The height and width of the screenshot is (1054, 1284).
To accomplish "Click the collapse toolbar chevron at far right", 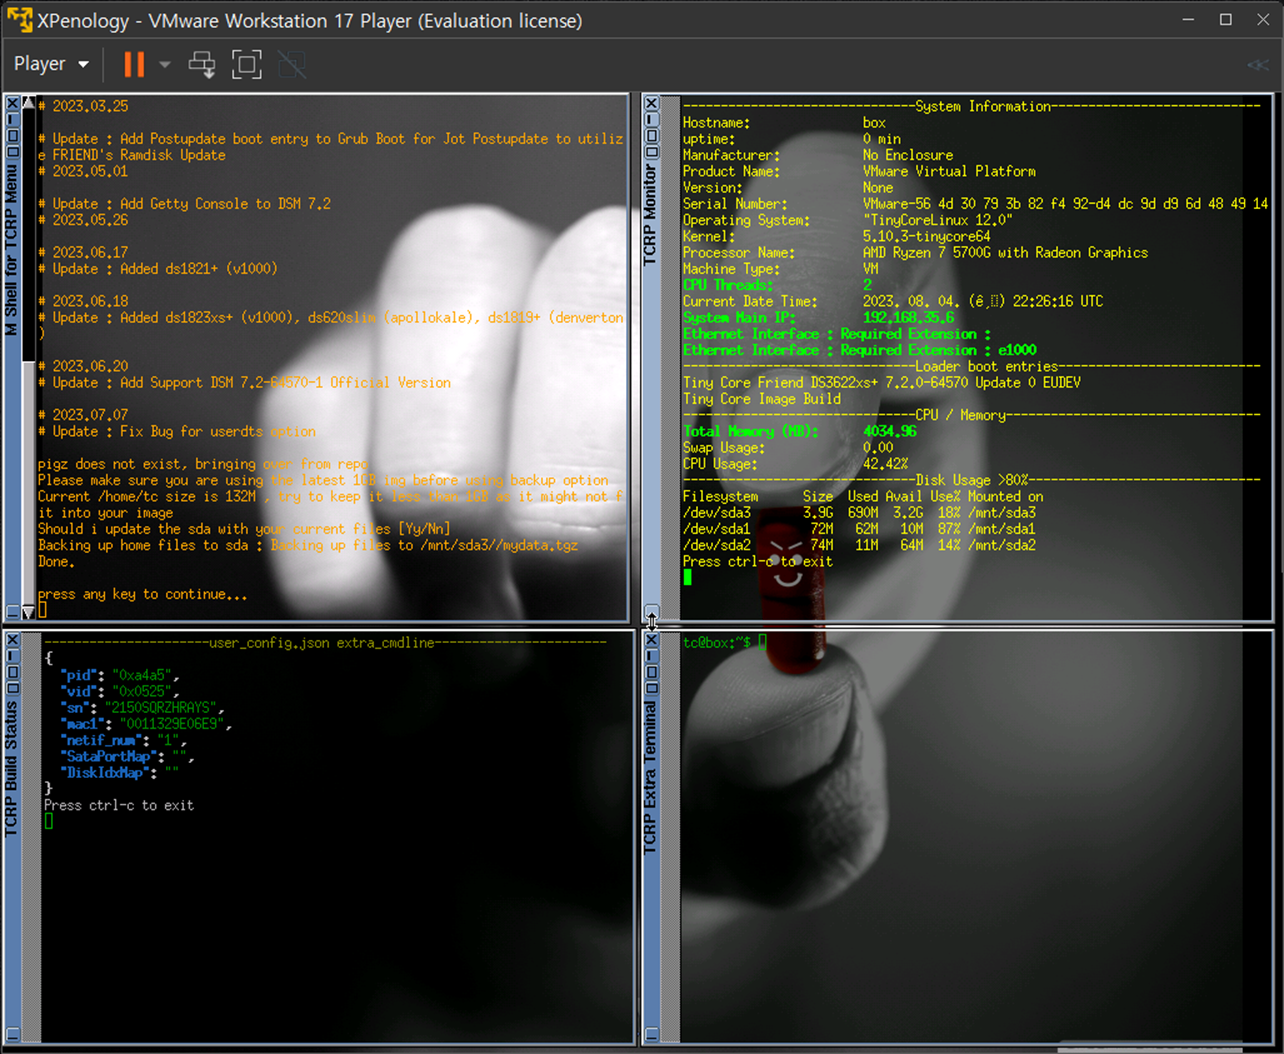I will click(x=1257, y=65).
